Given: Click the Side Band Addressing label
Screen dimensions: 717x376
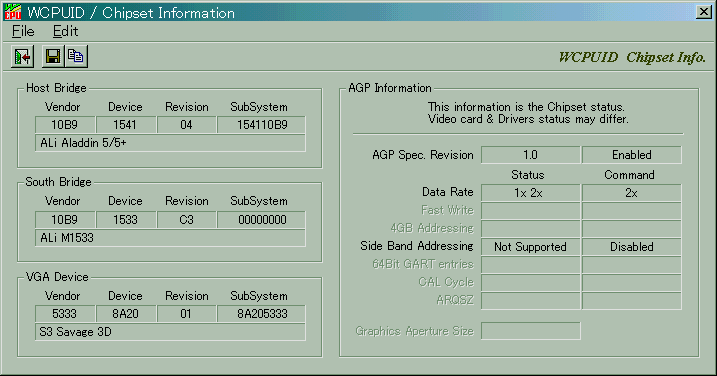Looking at the screenshot, I should (x=417, y=246).
